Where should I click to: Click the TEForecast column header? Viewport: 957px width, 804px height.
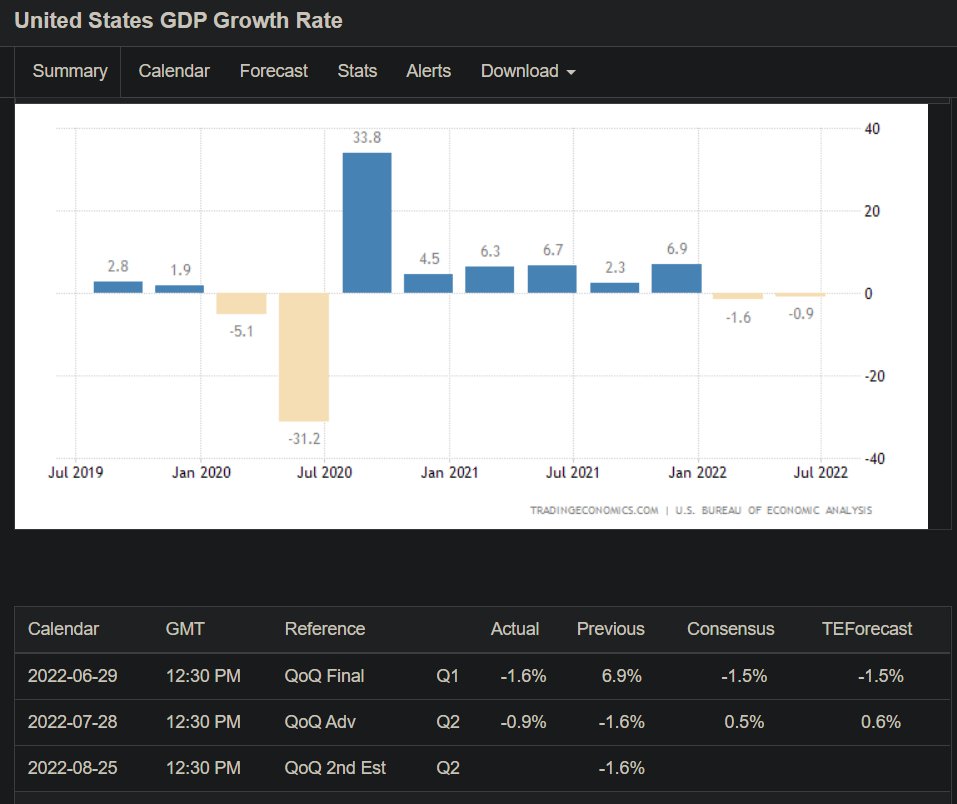click(867, 629)
